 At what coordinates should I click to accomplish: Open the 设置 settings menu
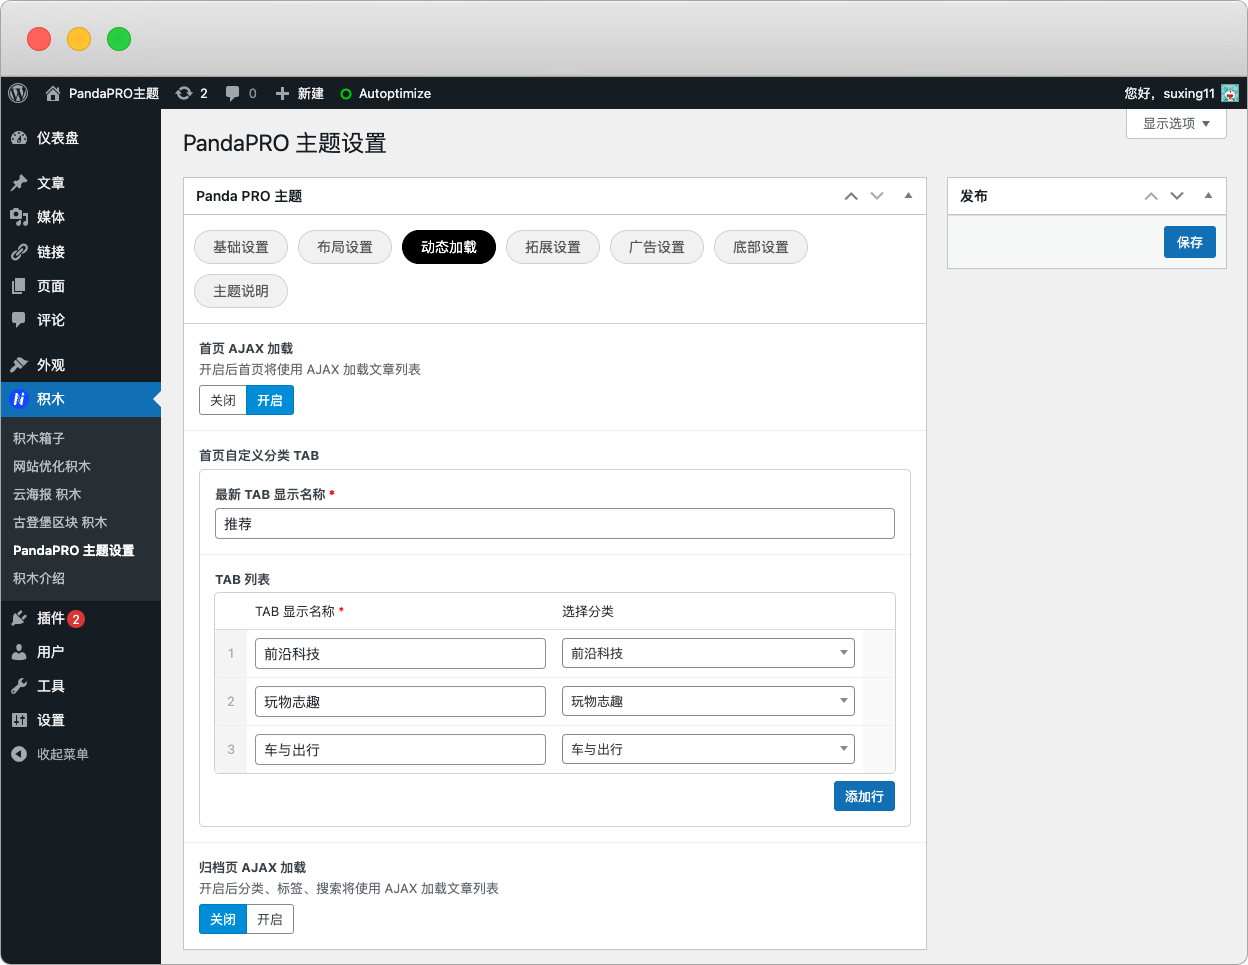coord(80,720)
